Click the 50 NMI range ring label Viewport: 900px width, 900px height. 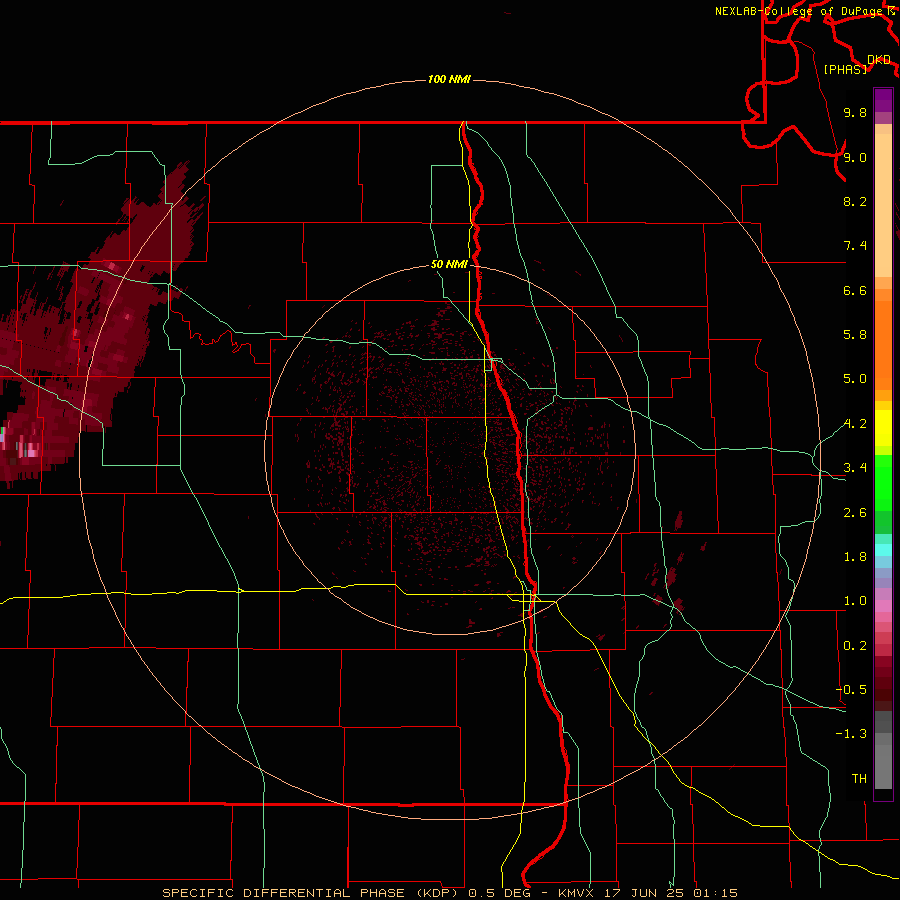click(449, 264)
